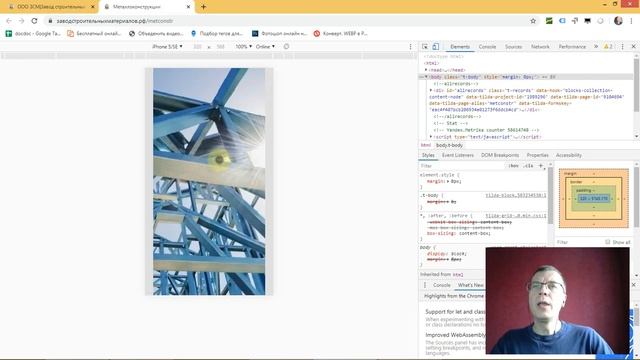The width and height of the screenshot is (640, 360).
Task: Open DevTools three-dot customize menu
Action: (622, 47)
